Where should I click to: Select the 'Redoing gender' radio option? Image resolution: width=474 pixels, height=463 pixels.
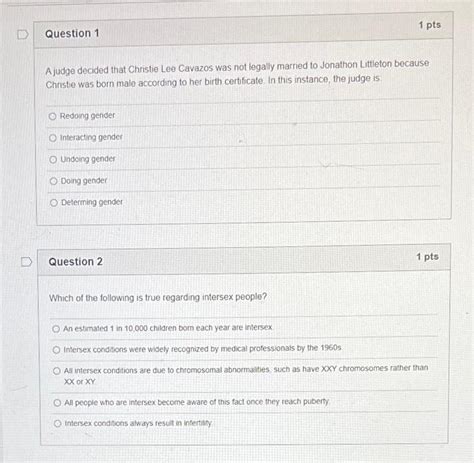pyautogui.click(x=52, y=116)
